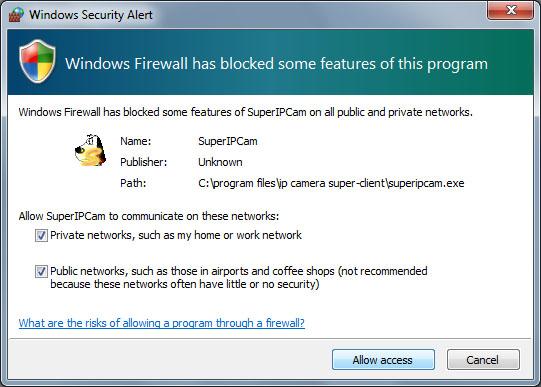
Task: Click the 'Publisher:' field label
Action: click(144, 162)
